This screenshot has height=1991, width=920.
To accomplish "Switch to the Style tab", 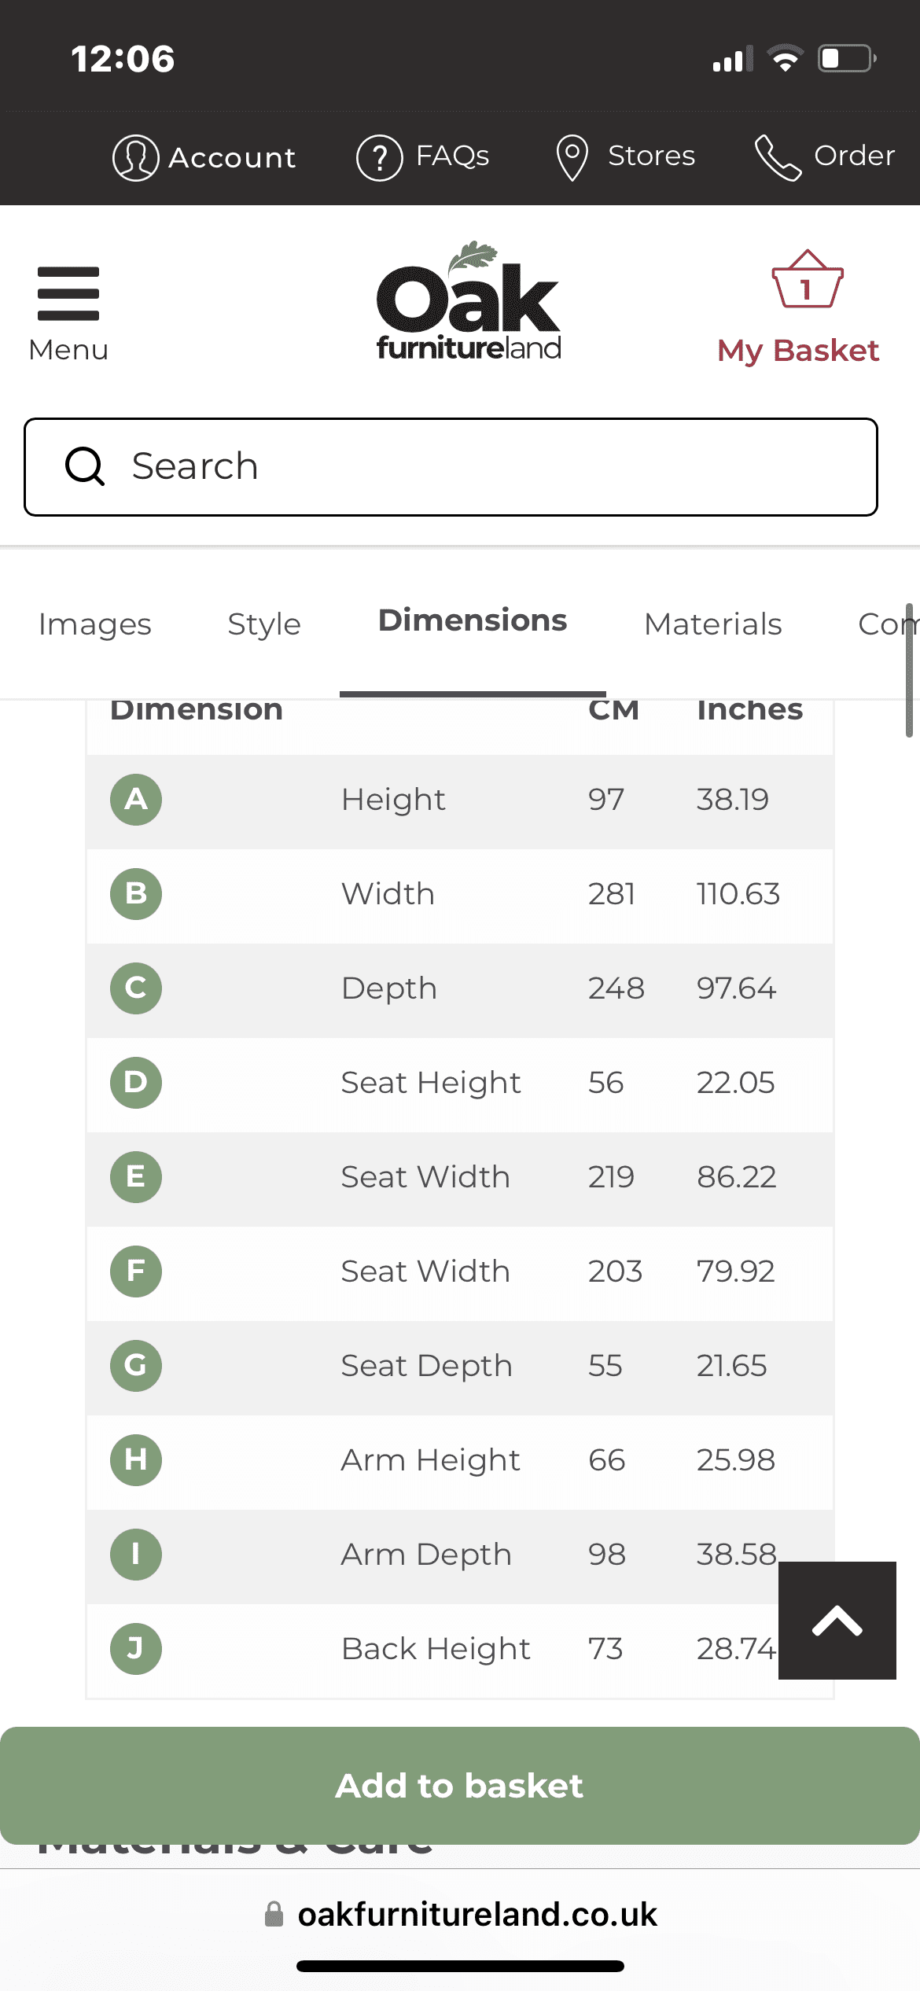I will click(x=264, y=624).
